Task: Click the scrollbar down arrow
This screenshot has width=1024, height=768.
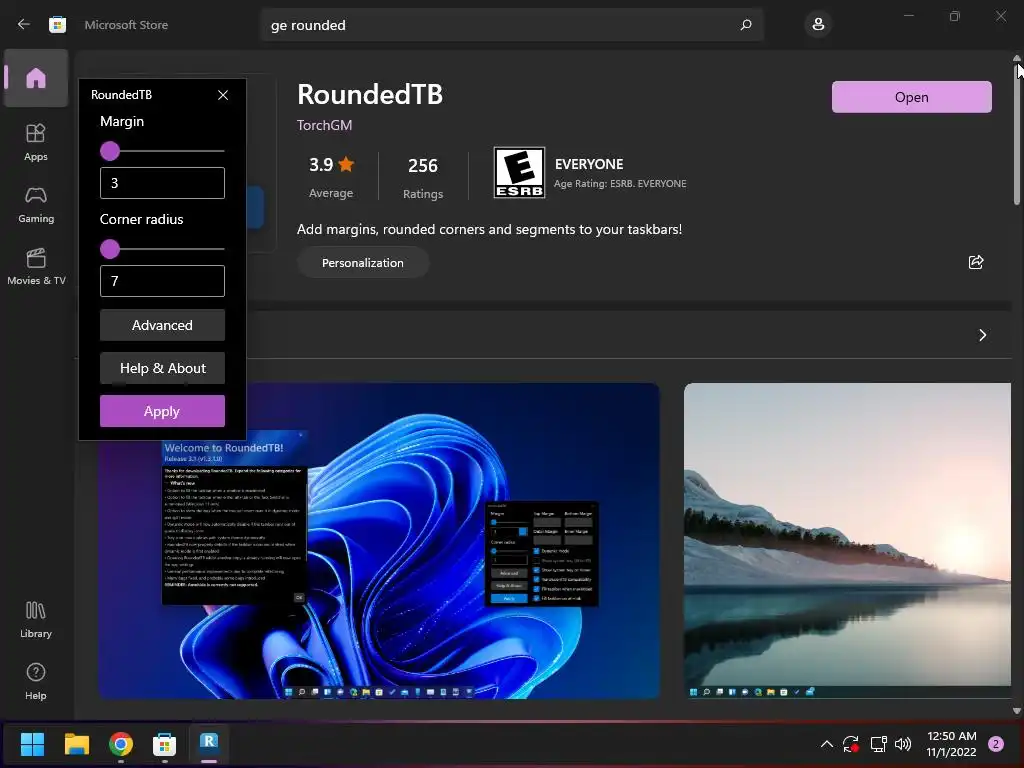Action: point(1017,711)
